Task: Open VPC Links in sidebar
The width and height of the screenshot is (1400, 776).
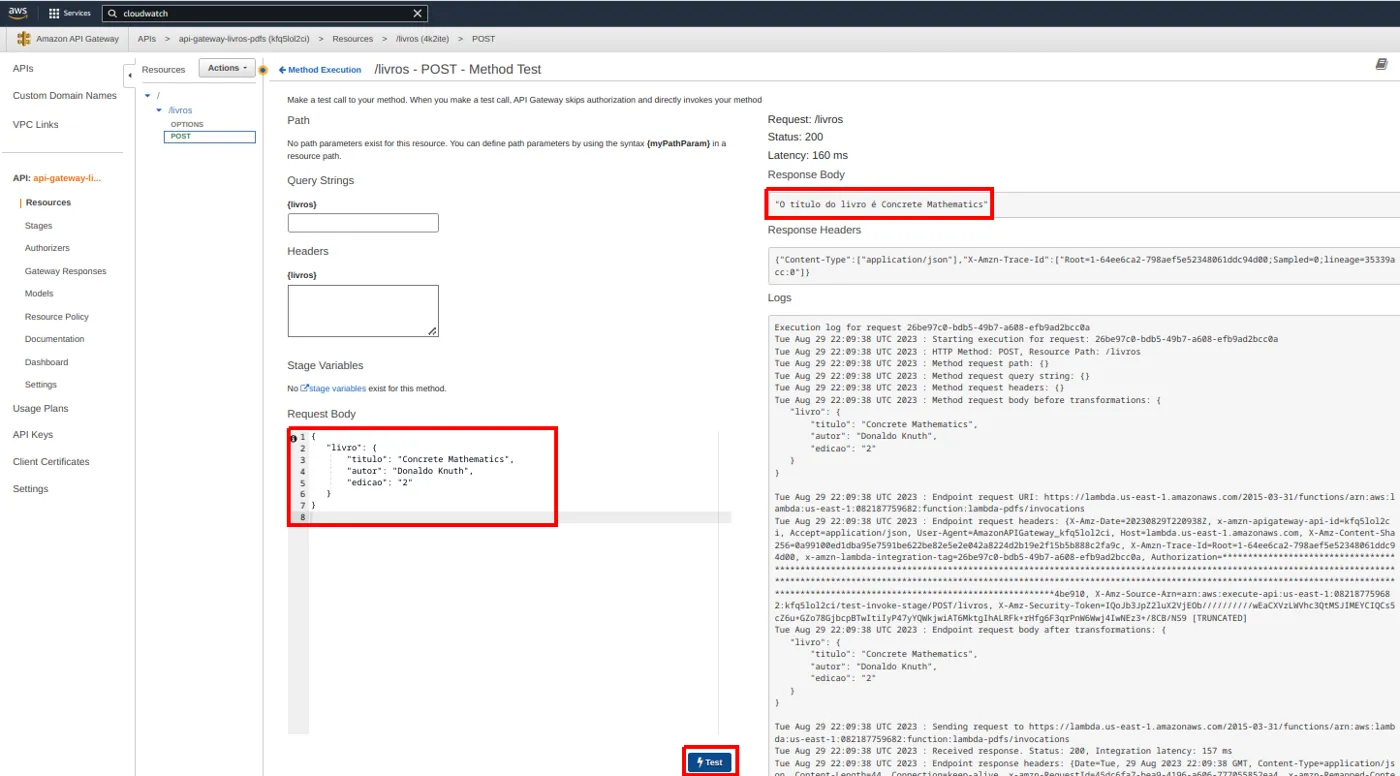Action: pyautogui.click(x=35, y=125)
